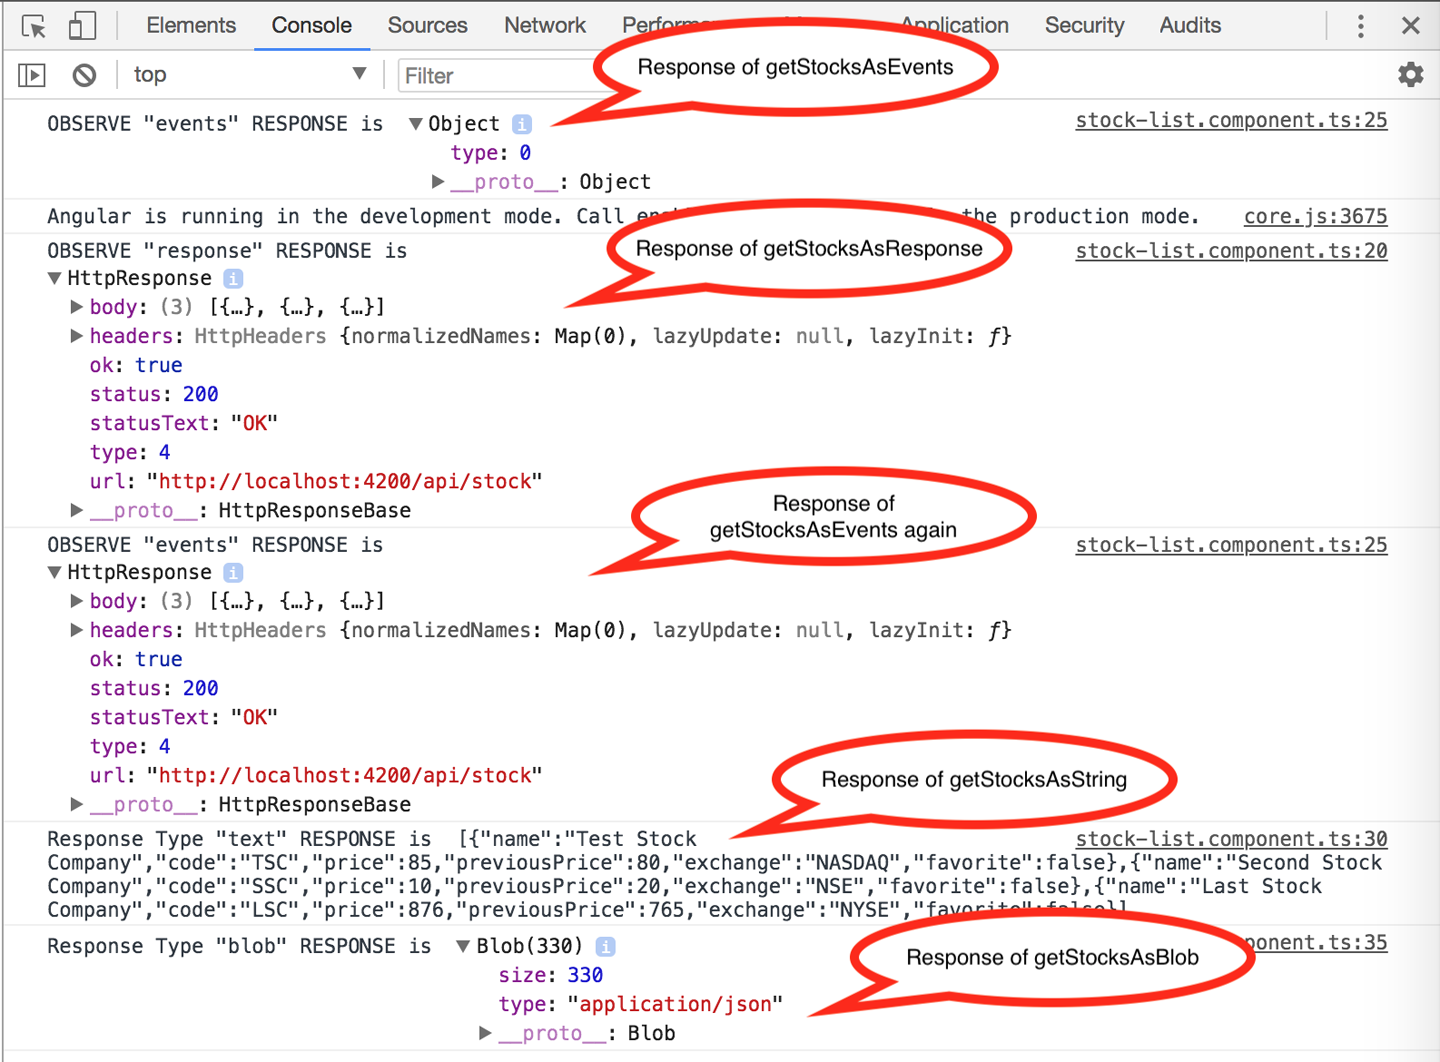Viewport: 1440px width, 1062px height.
Task: Select the inspect element cursor tool
Action: [x=33, y=25]
